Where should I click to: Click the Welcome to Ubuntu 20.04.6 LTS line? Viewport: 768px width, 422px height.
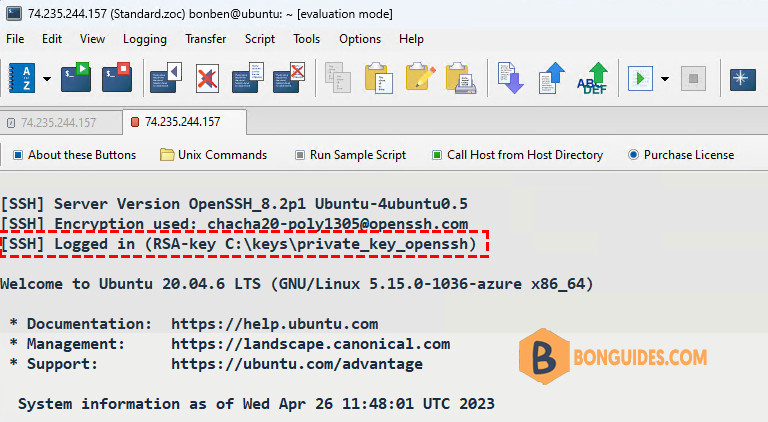coord(297,283)
